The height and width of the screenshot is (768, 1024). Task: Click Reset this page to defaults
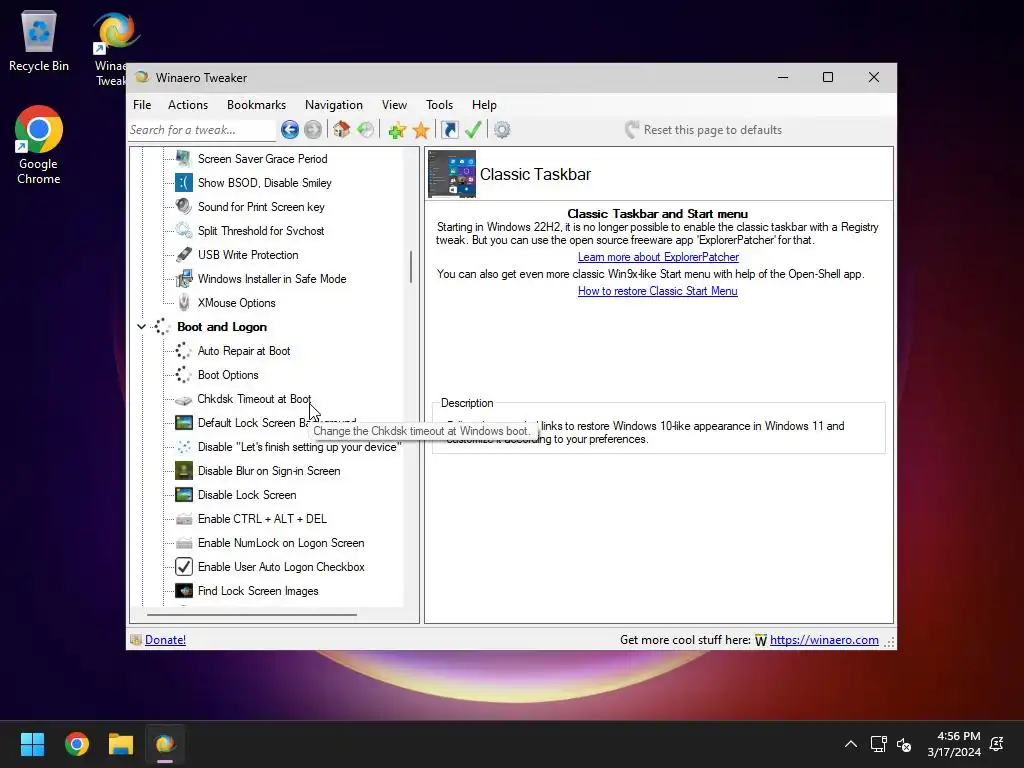[703, 130]
